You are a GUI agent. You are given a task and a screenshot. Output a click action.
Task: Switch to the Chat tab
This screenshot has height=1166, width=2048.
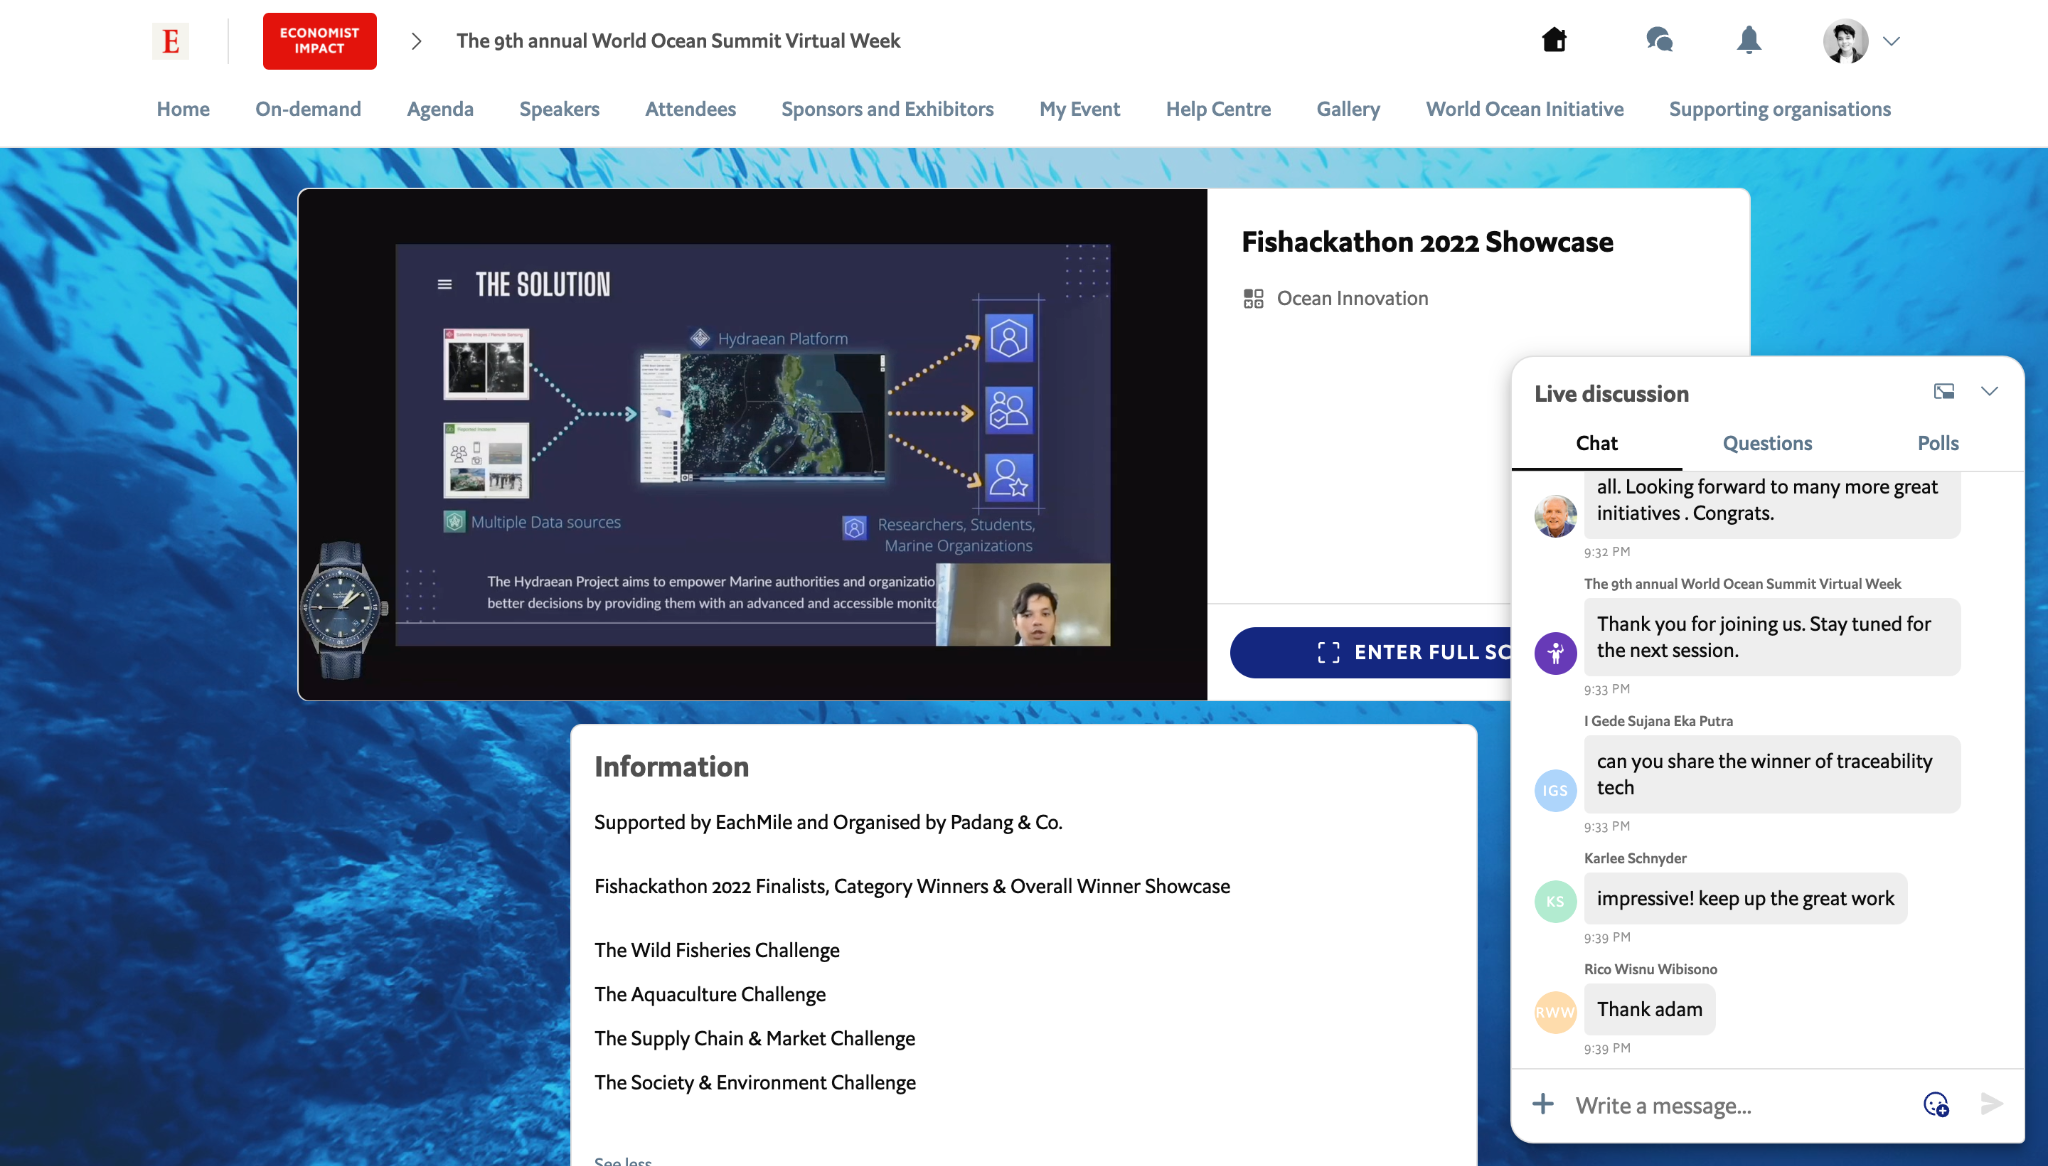click(x=1596, y=443)
